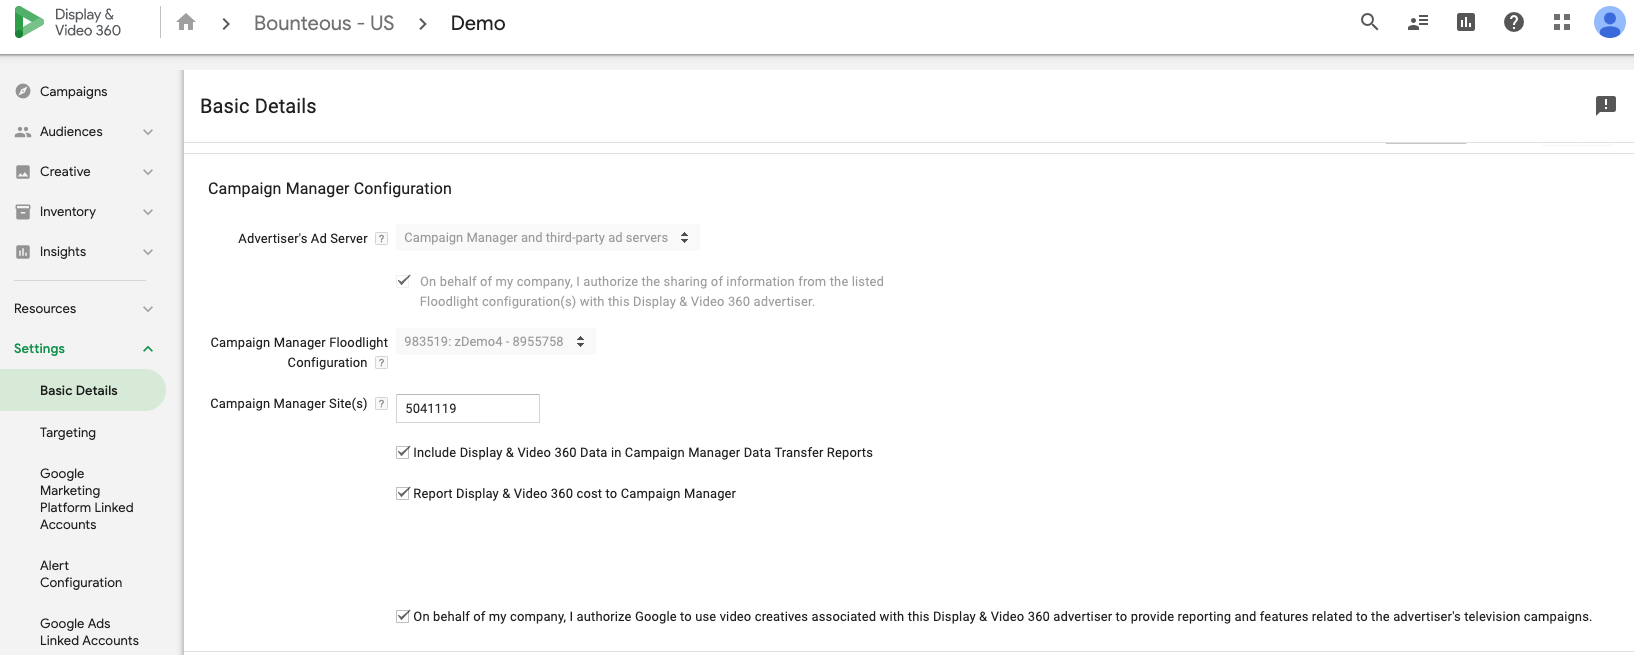Open help for Campaign Manager Site(s)
The height and width of the screenshot is (655, 1634).
[x=381, y=404]
